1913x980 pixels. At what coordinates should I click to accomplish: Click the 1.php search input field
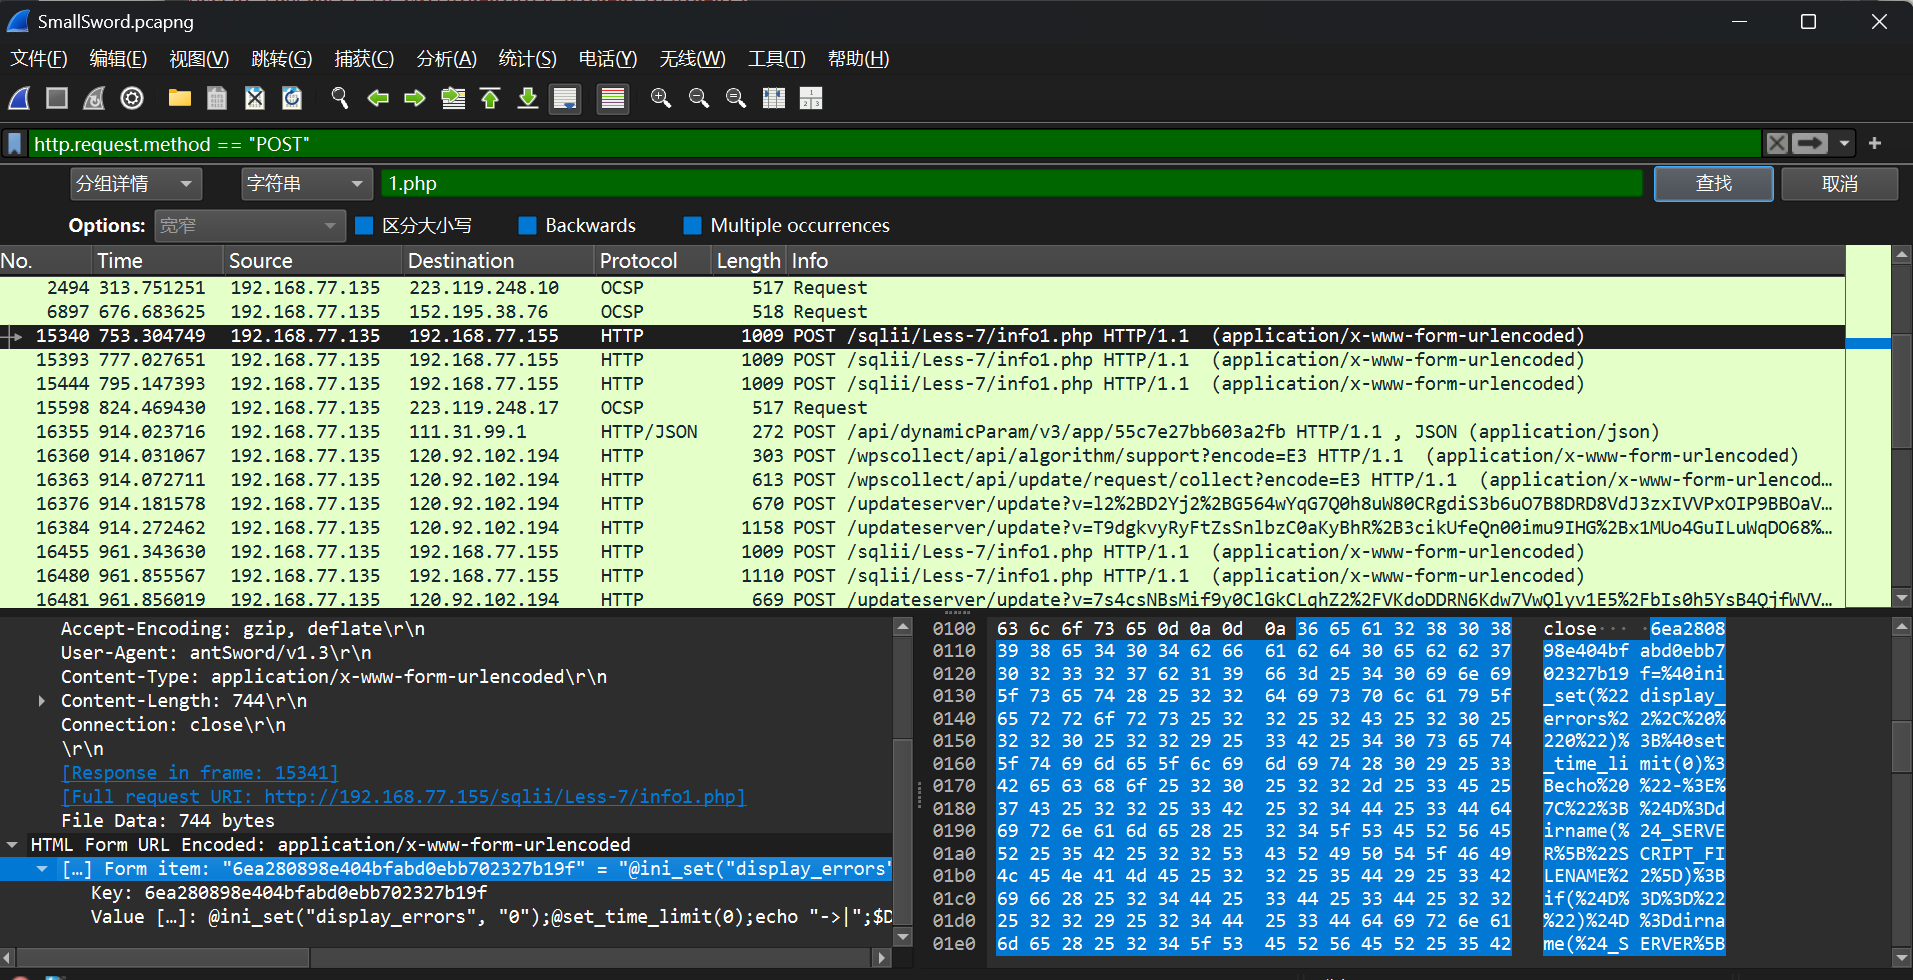[1010, 184]
